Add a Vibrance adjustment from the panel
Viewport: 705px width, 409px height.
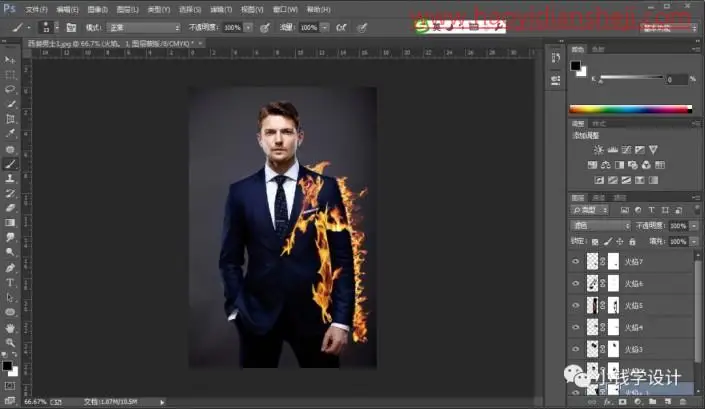click(x=653, y=150)
